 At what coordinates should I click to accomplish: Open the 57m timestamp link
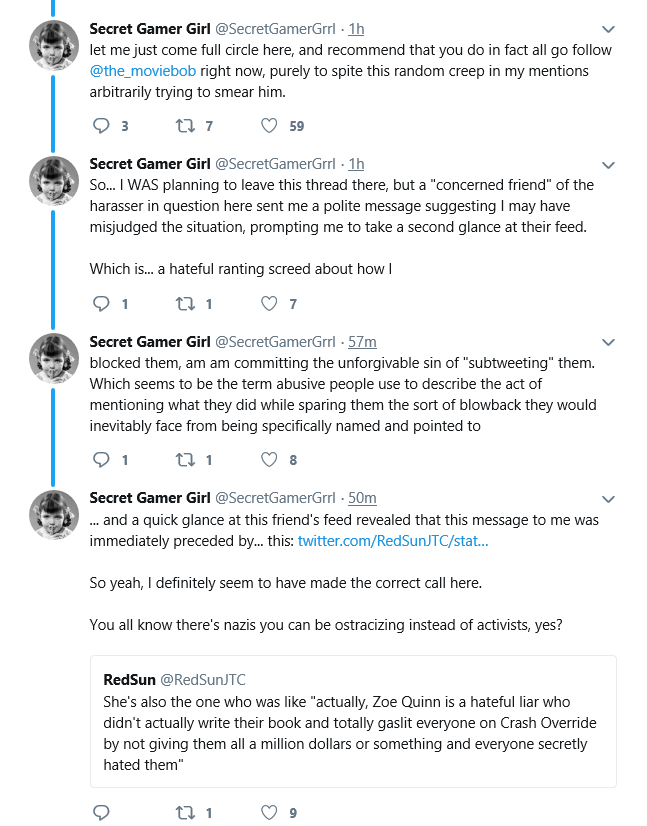pyautogui.click(x=362, y=342)
